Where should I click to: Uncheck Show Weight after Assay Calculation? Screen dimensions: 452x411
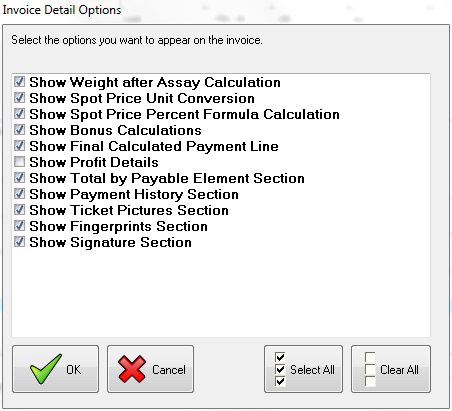coord(19,82)
